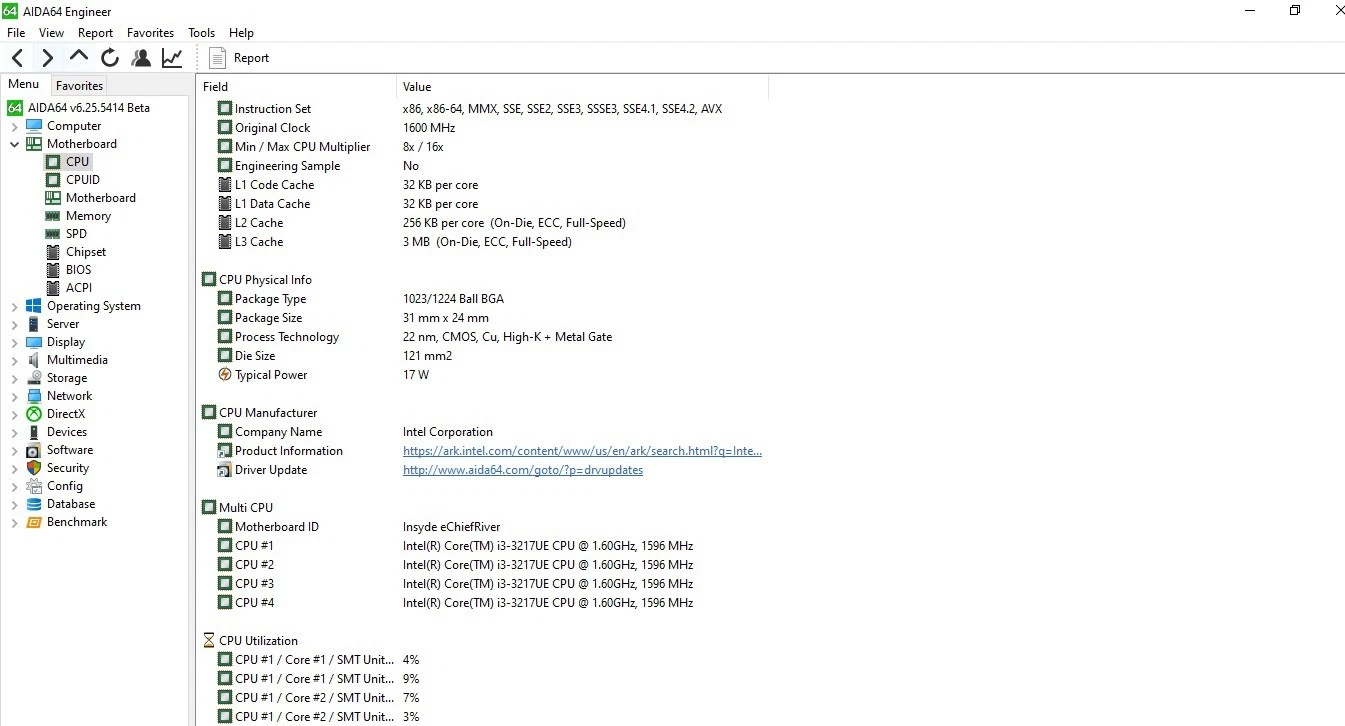This screenshot has width=1345, height=726.
Task: Switch to the Favorites tab in the side panel
Action: pos(79,86)
